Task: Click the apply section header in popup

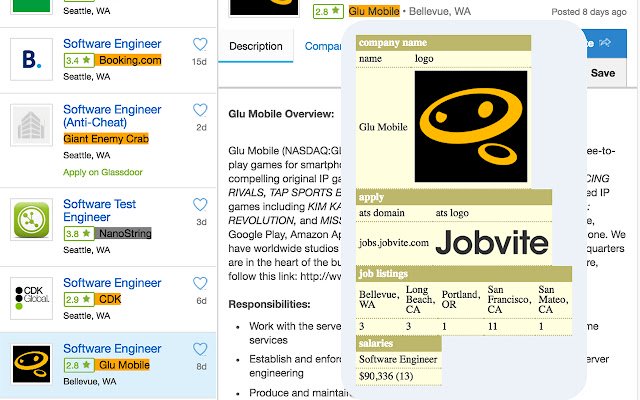Action: (454, 197)
